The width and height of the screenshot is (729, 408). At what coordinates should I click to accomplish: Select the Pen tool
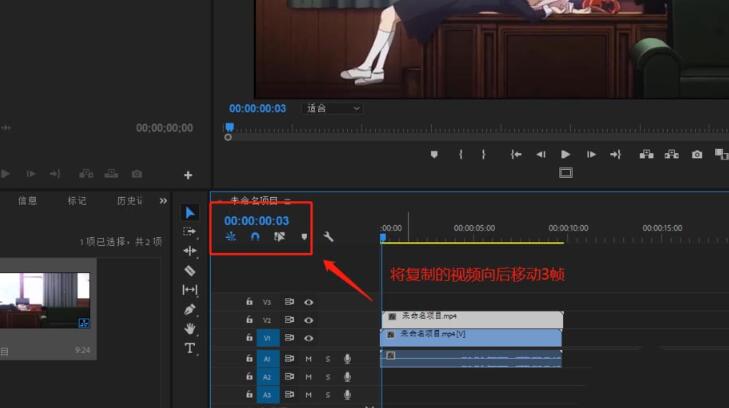coord(190,309)
